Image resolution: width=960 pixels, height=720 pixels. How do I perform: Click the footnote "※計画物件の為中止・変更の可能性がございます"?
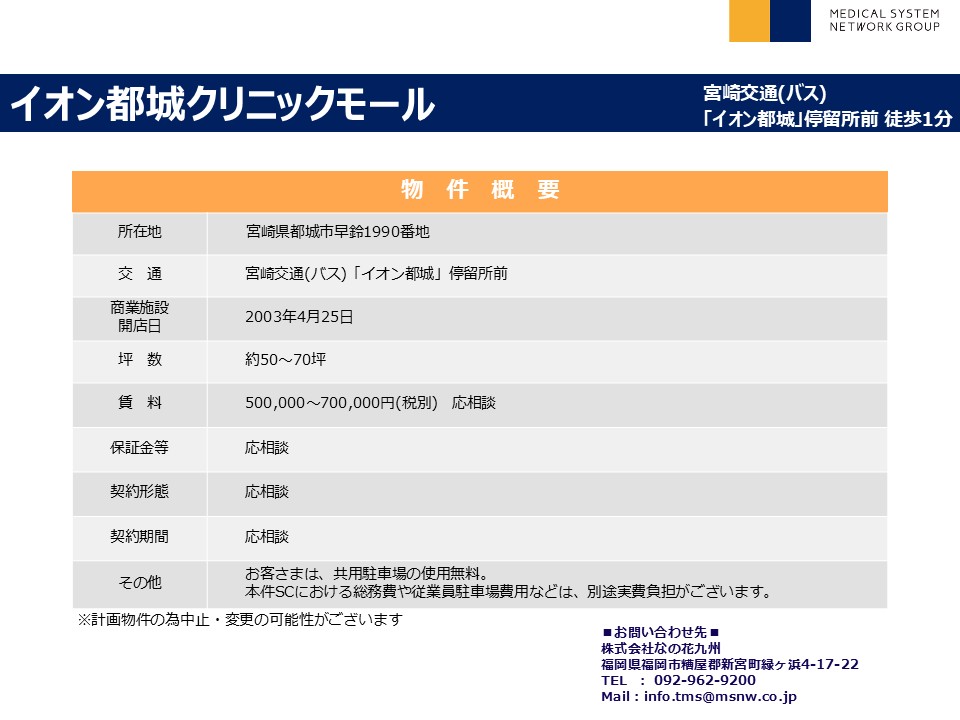tap(239, 620)
